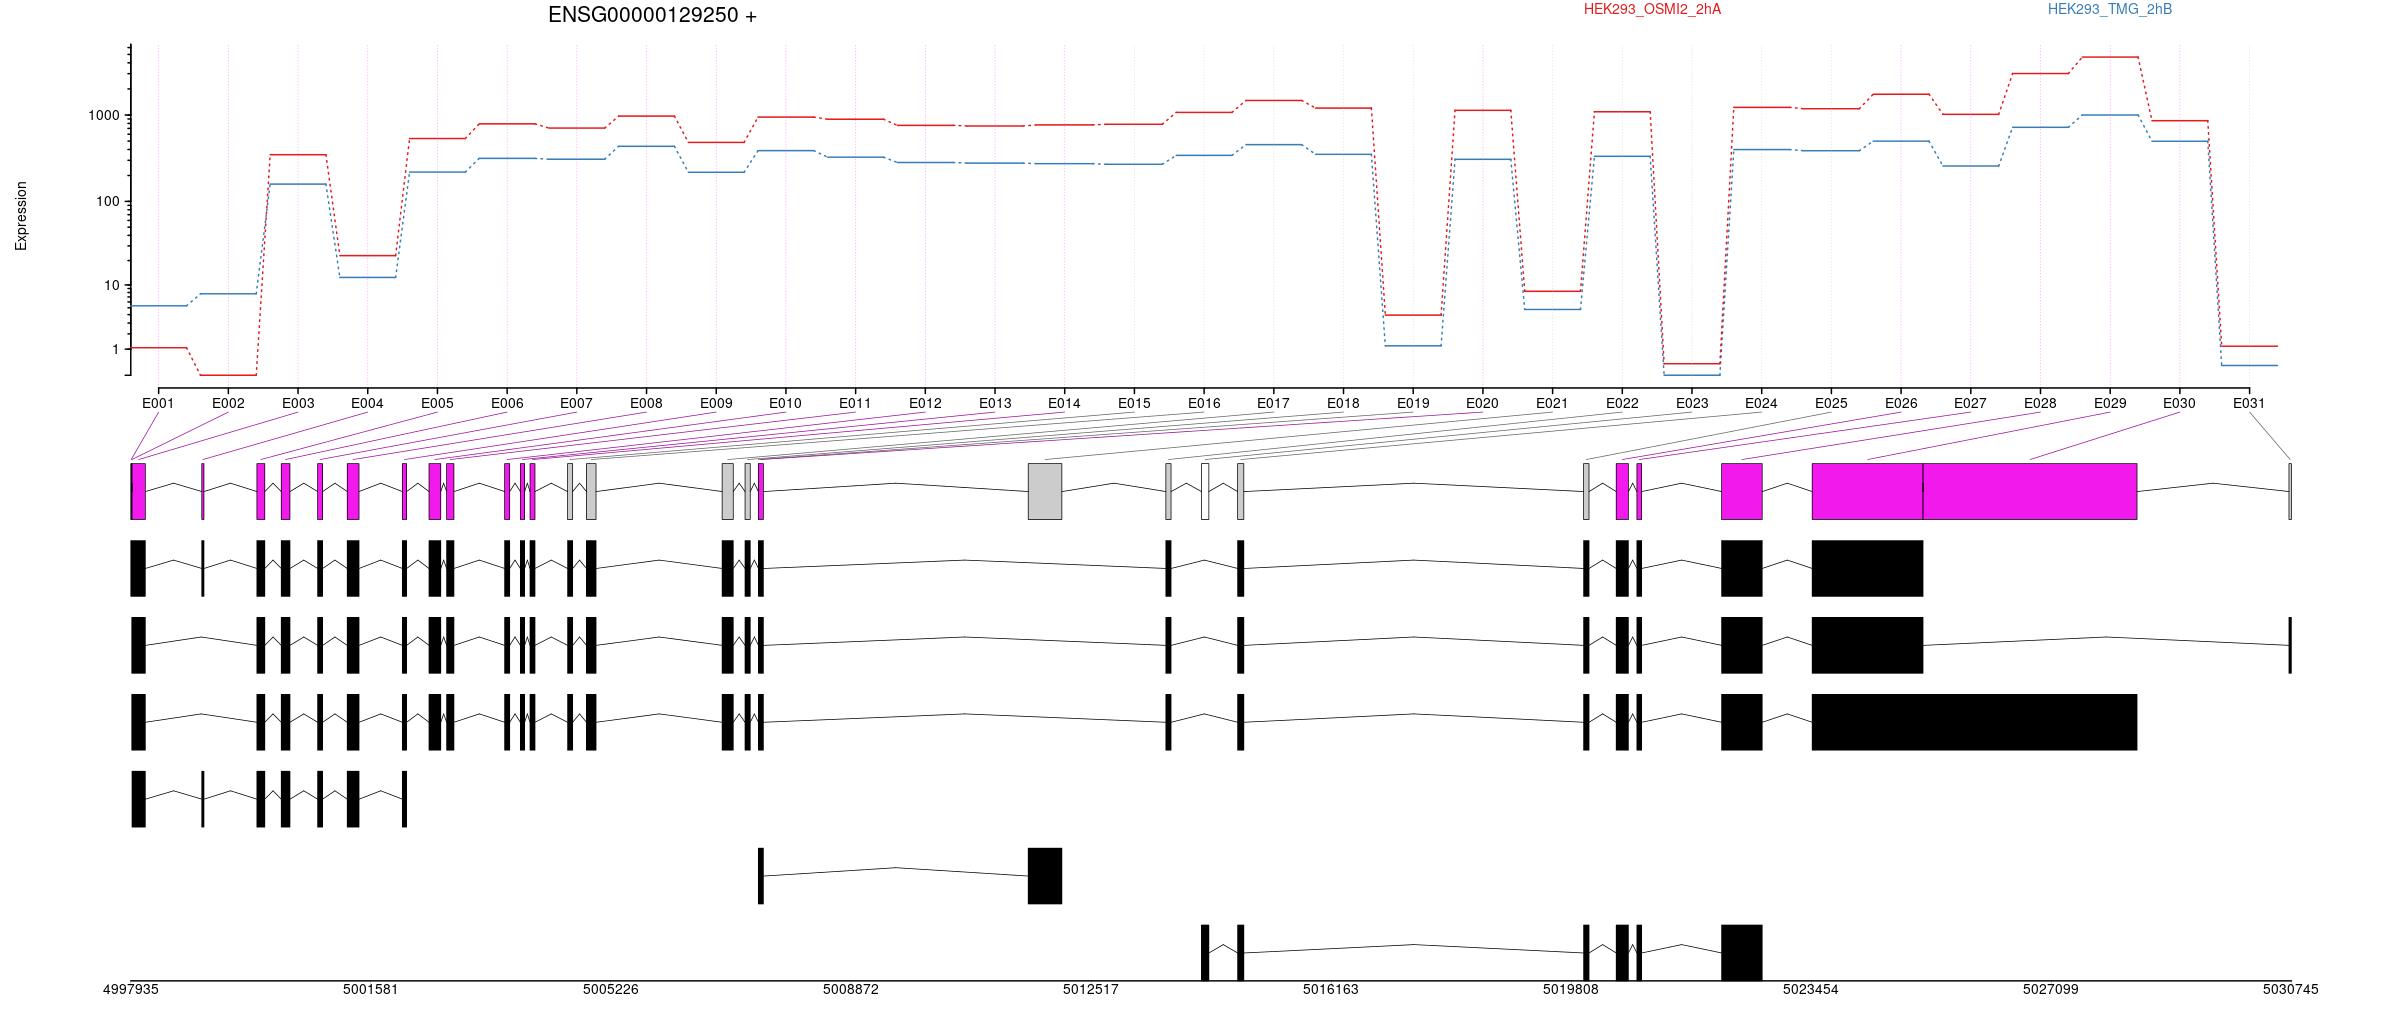Select exon label E001

click(x=158, y=404)
